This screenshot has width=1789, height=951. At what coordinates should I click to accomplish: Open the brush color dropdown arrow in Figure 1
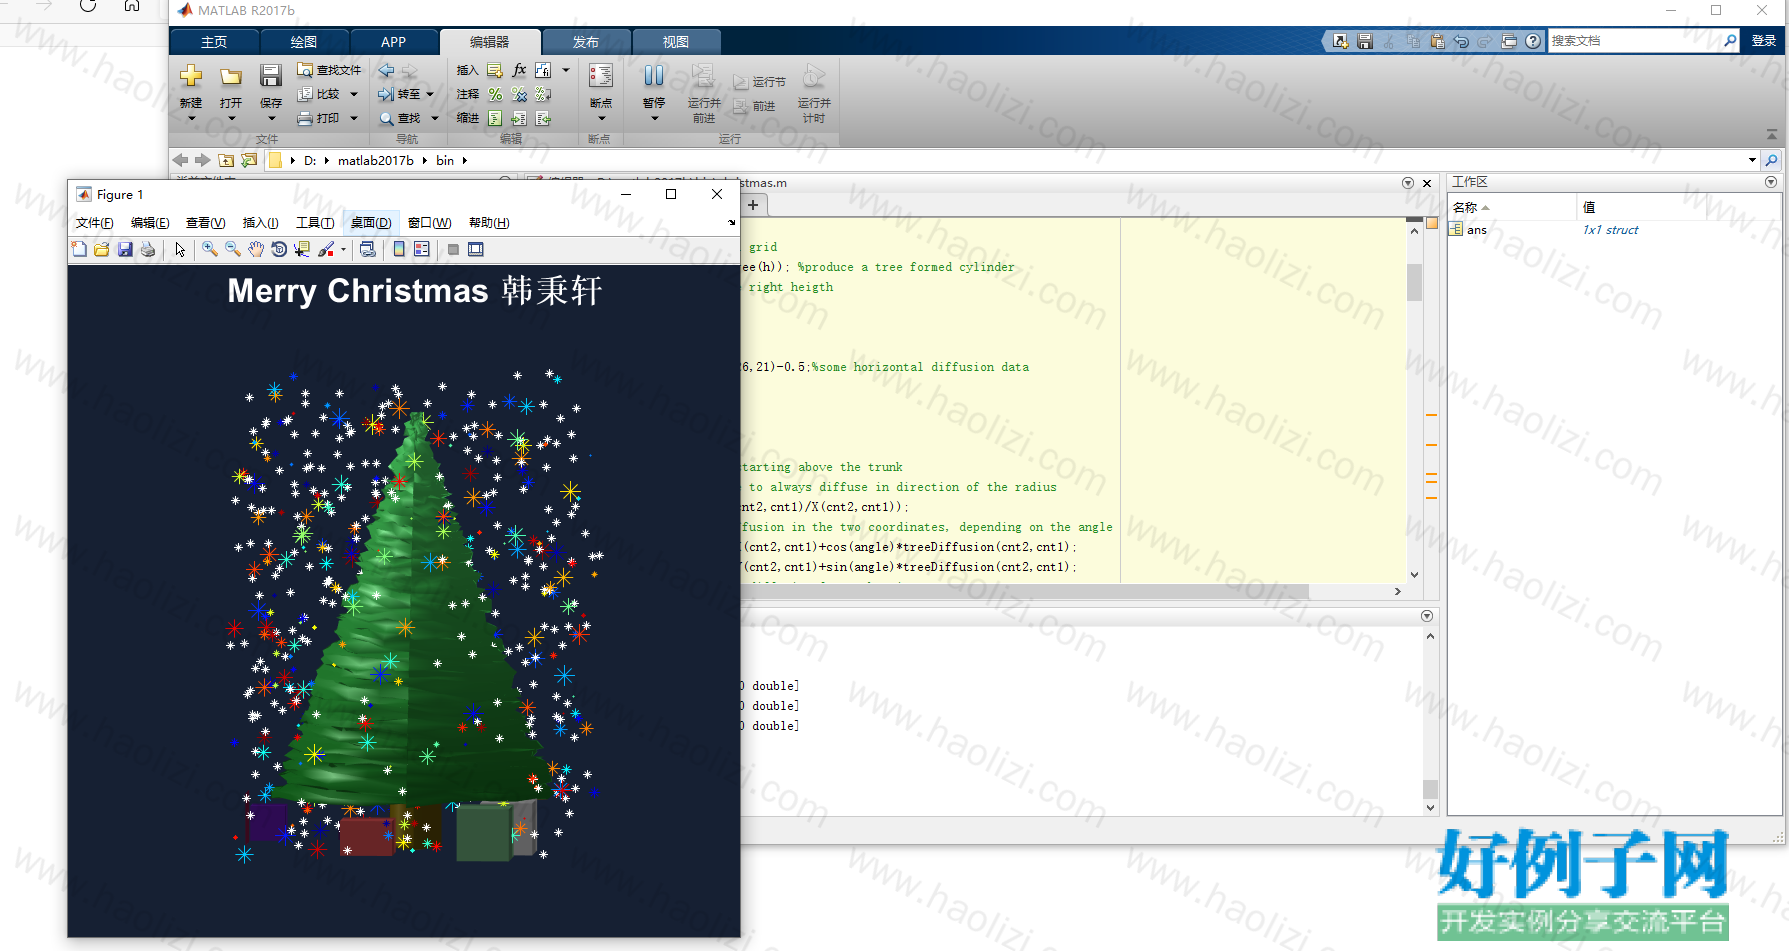coord(343,250)
